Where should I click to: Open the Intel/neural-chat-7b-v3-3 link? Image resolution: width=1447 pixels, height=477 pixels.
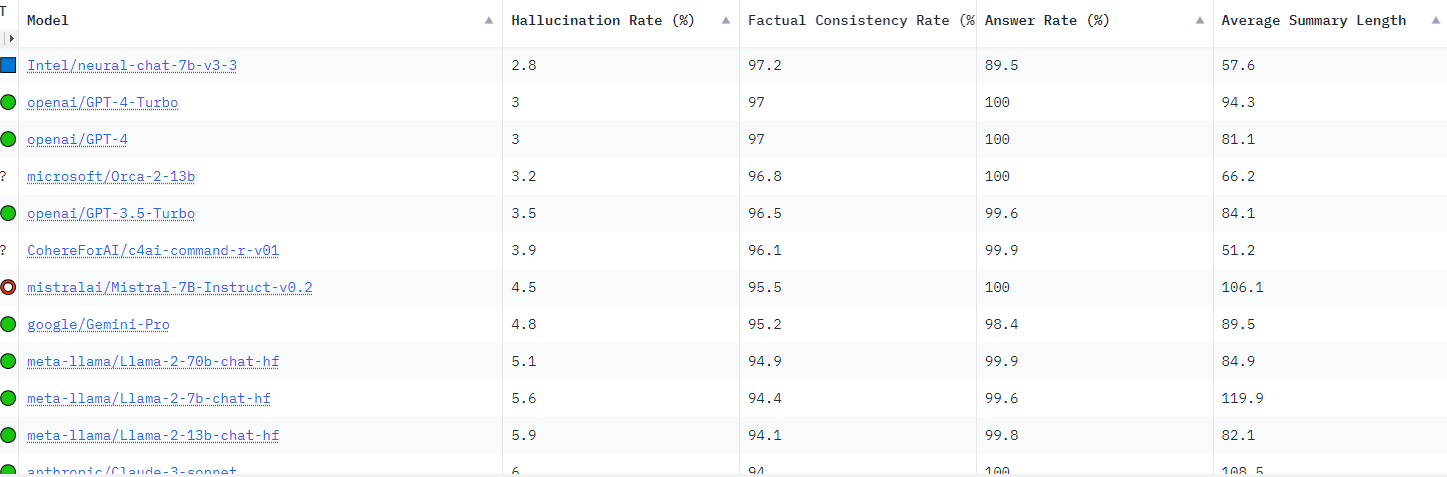click(132, 65)
